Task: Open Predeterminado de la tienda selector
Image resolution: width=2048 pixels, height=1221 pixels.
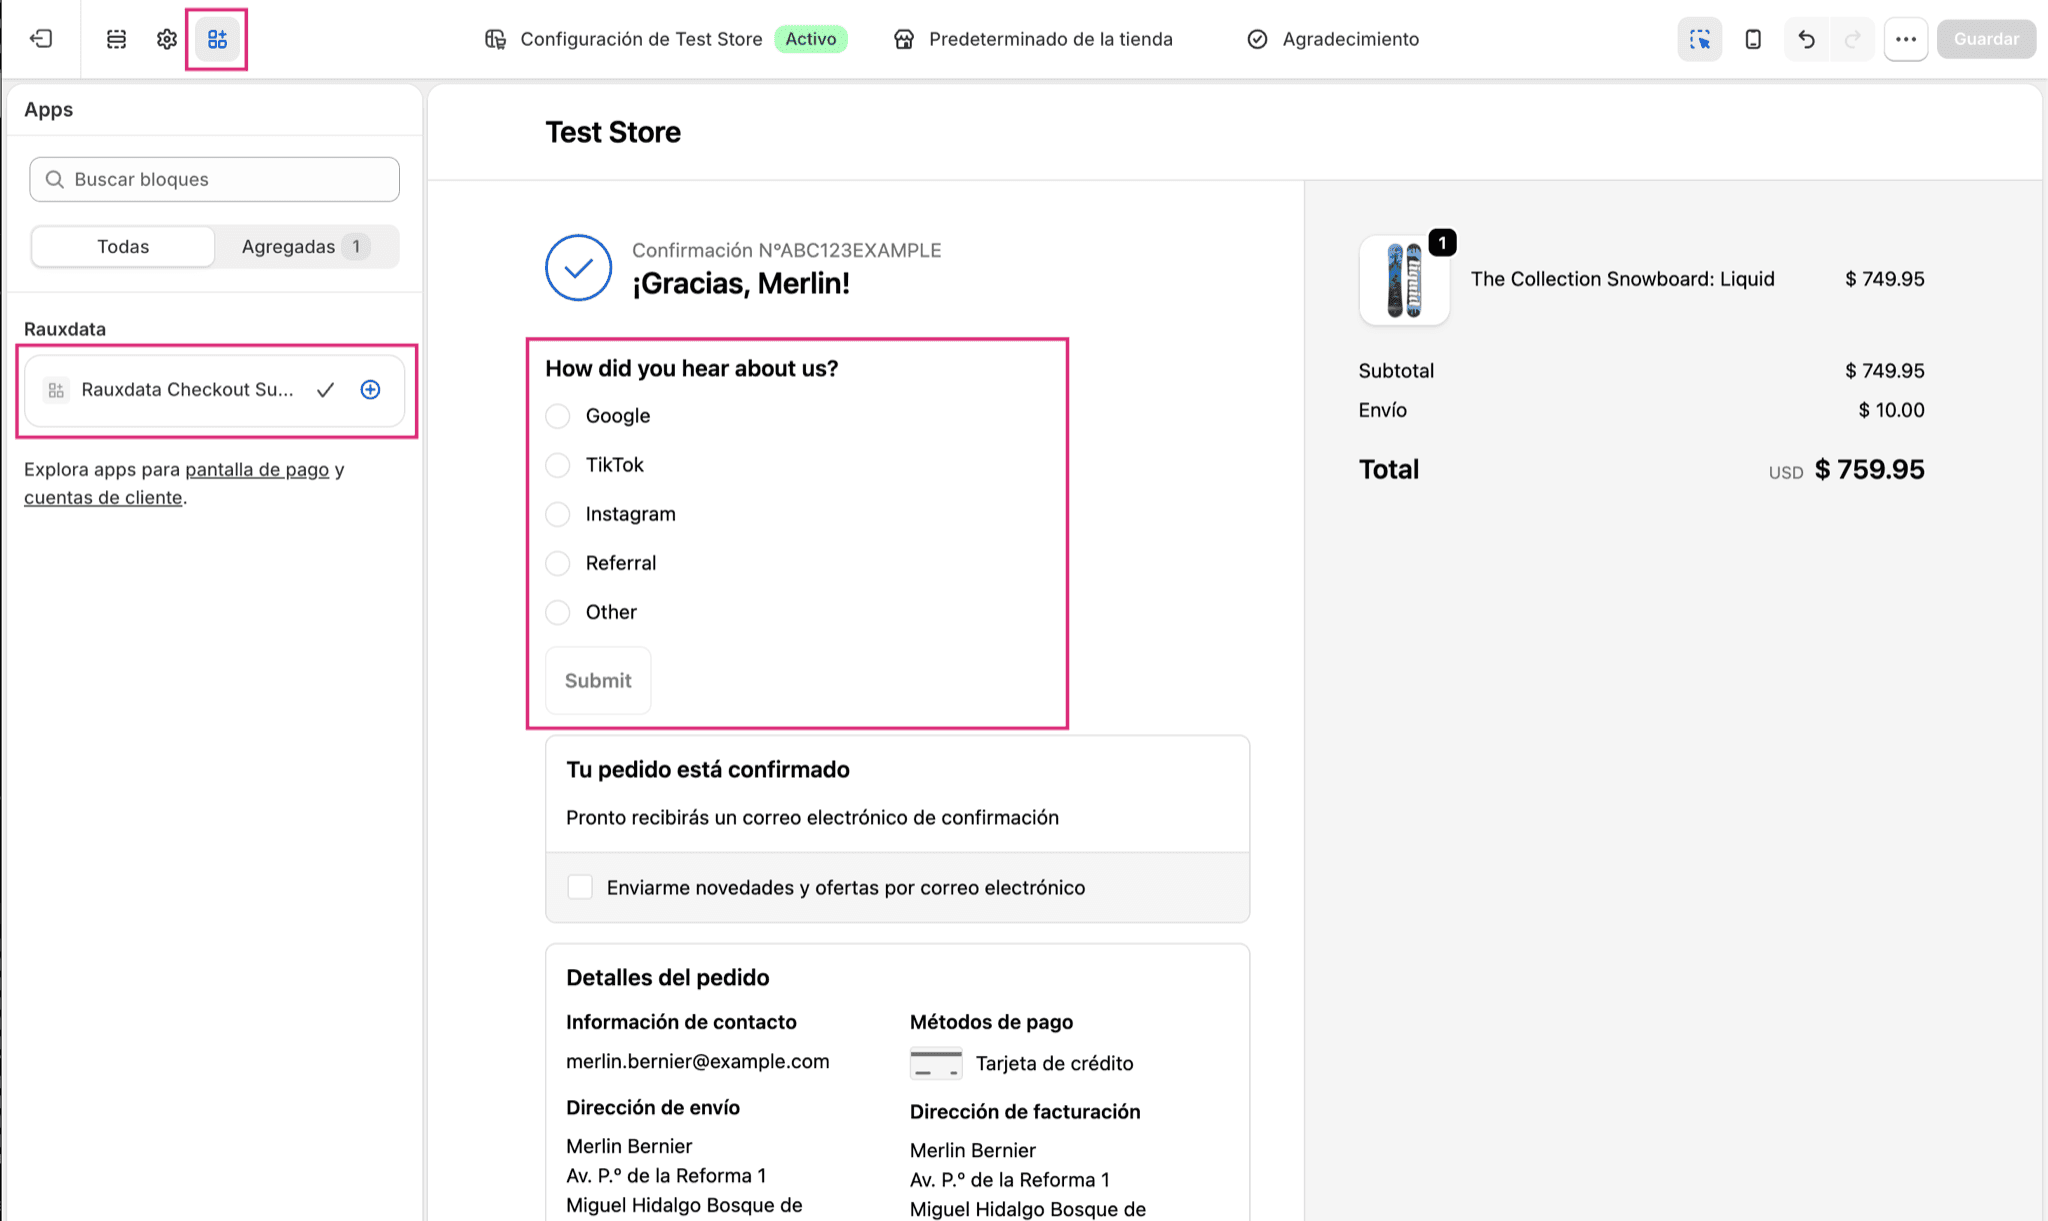Action: click(1033, 39)
